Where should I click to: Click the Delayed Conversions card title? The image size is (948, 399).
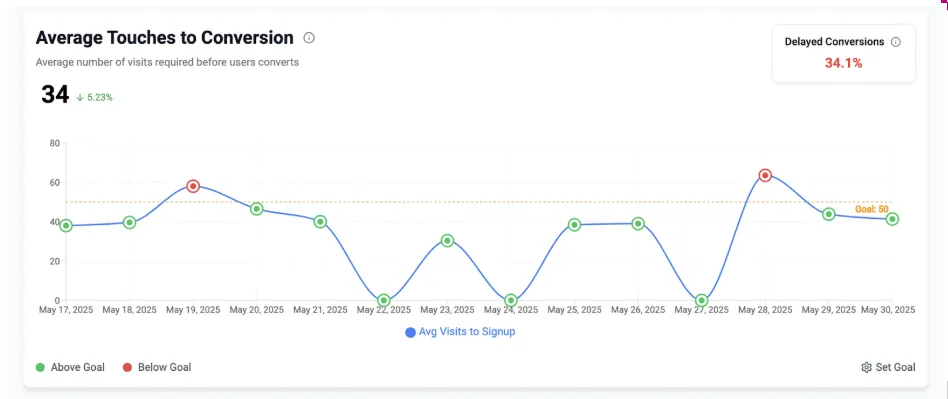tap(834, 42)
